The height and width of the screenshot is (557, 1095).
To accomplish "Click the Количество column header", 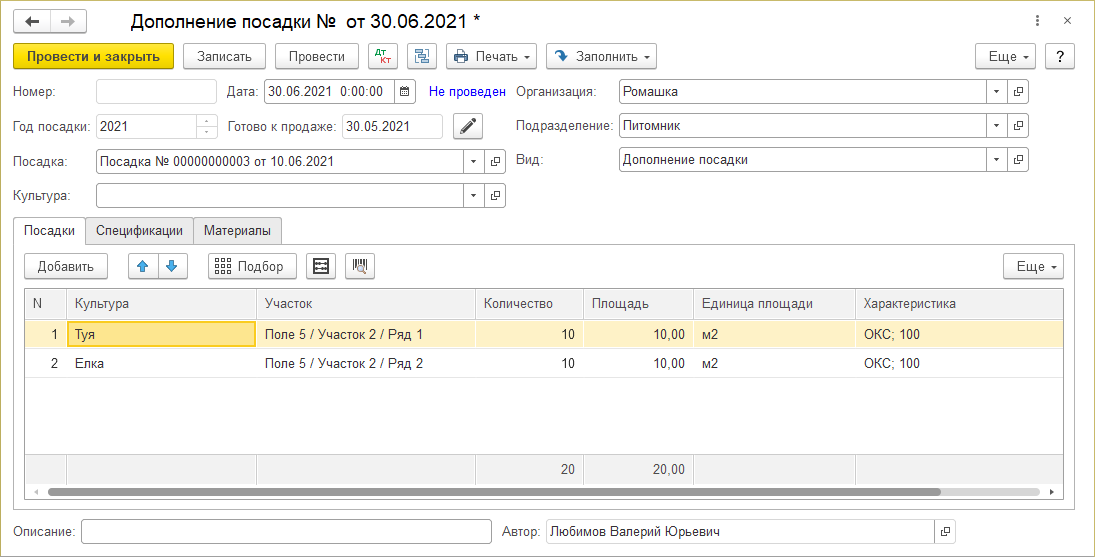I will [529, 304].
